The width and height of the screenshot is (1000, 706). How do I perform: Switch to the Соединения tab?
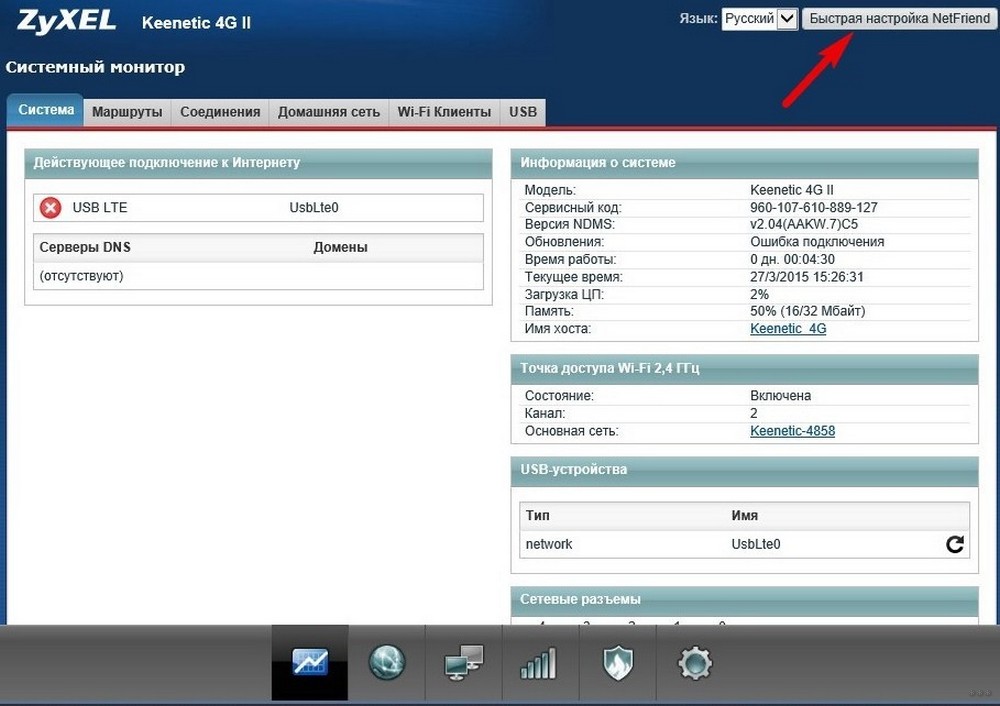220,112
